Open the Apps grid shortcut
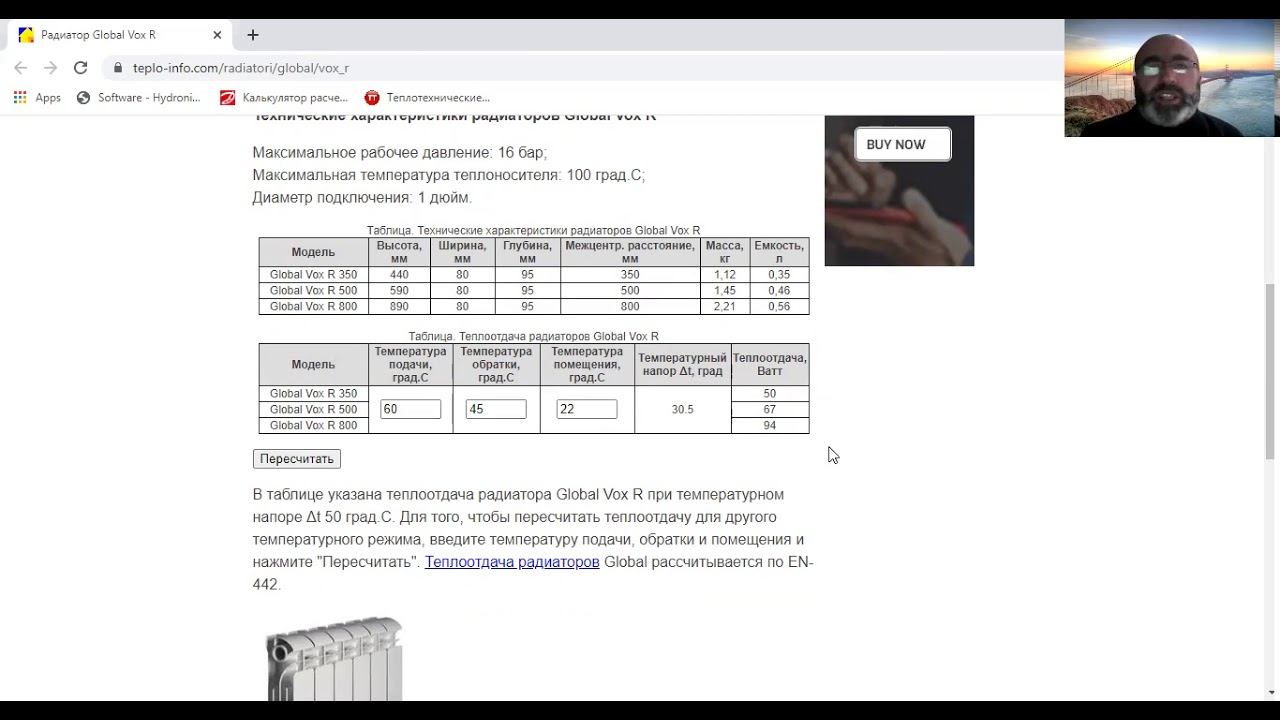The width and height of the screenshot is (1280, 720). 37,98
